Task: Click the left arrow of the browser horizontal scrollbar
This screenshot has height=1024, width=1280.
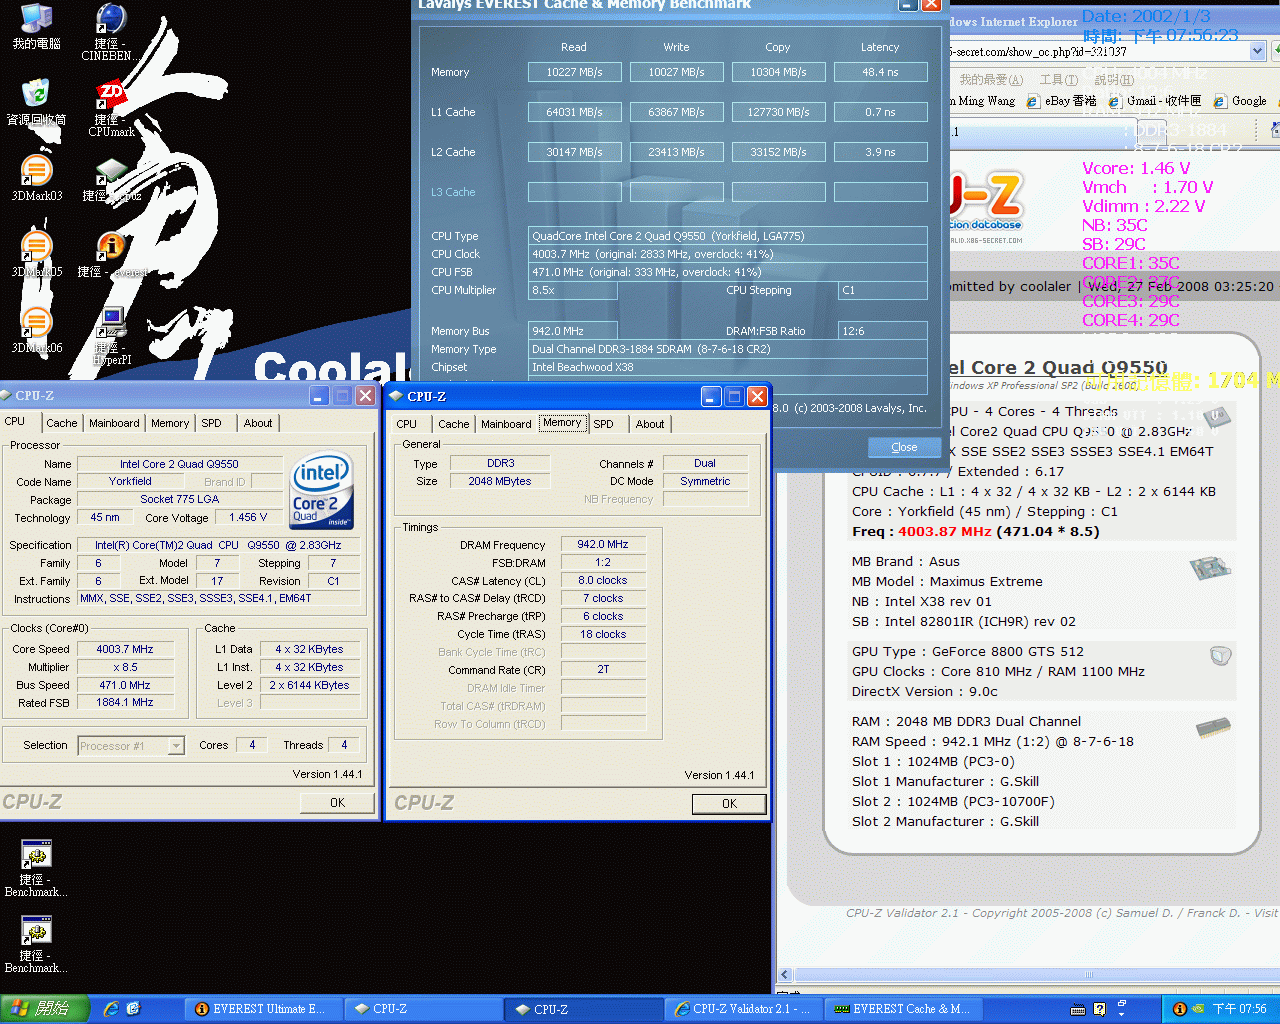Action: [785, 975]
